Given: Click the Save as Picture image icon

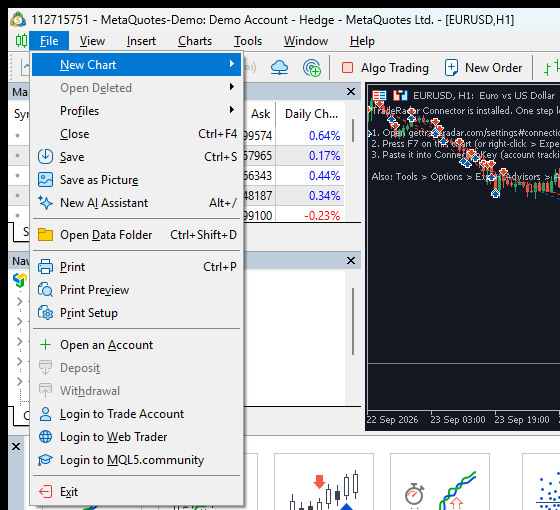Looking at the screenshot, I should click(45, 180).
